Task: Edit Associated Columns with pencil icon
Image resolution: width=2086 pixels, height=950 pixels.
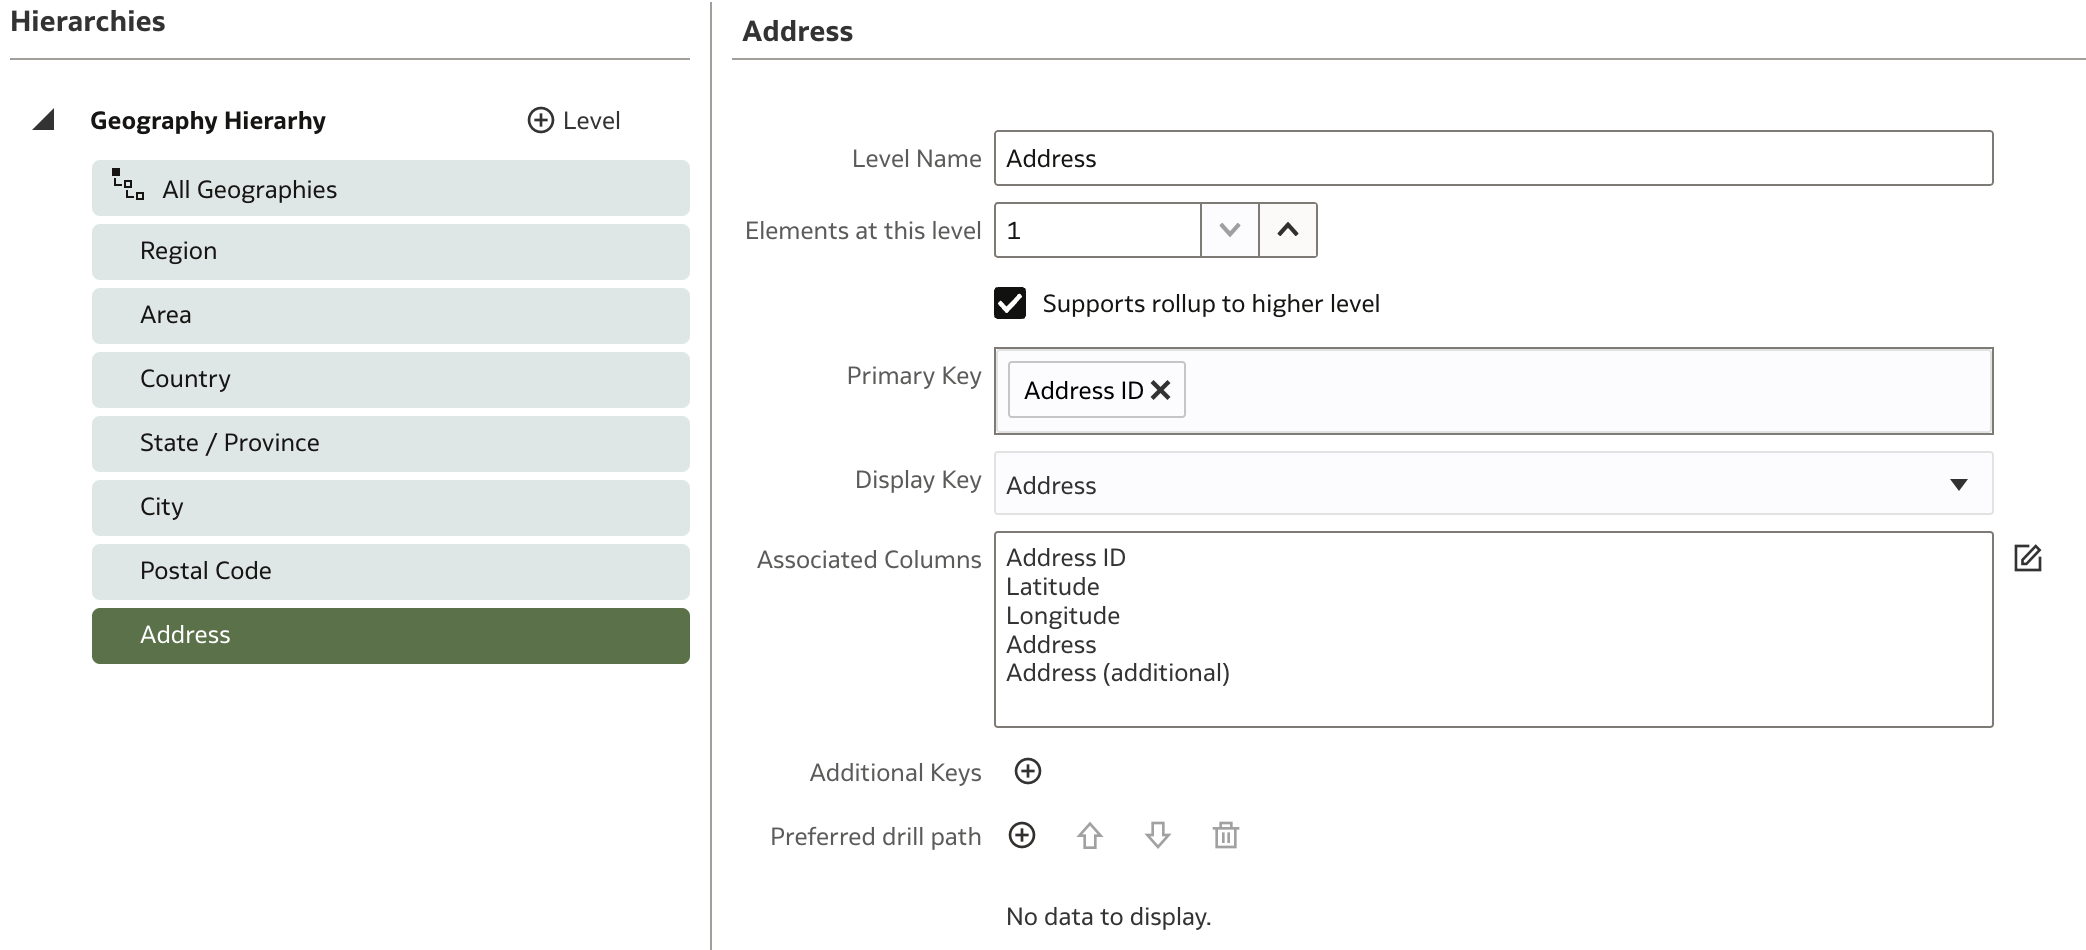Action: click(2027, 558)
